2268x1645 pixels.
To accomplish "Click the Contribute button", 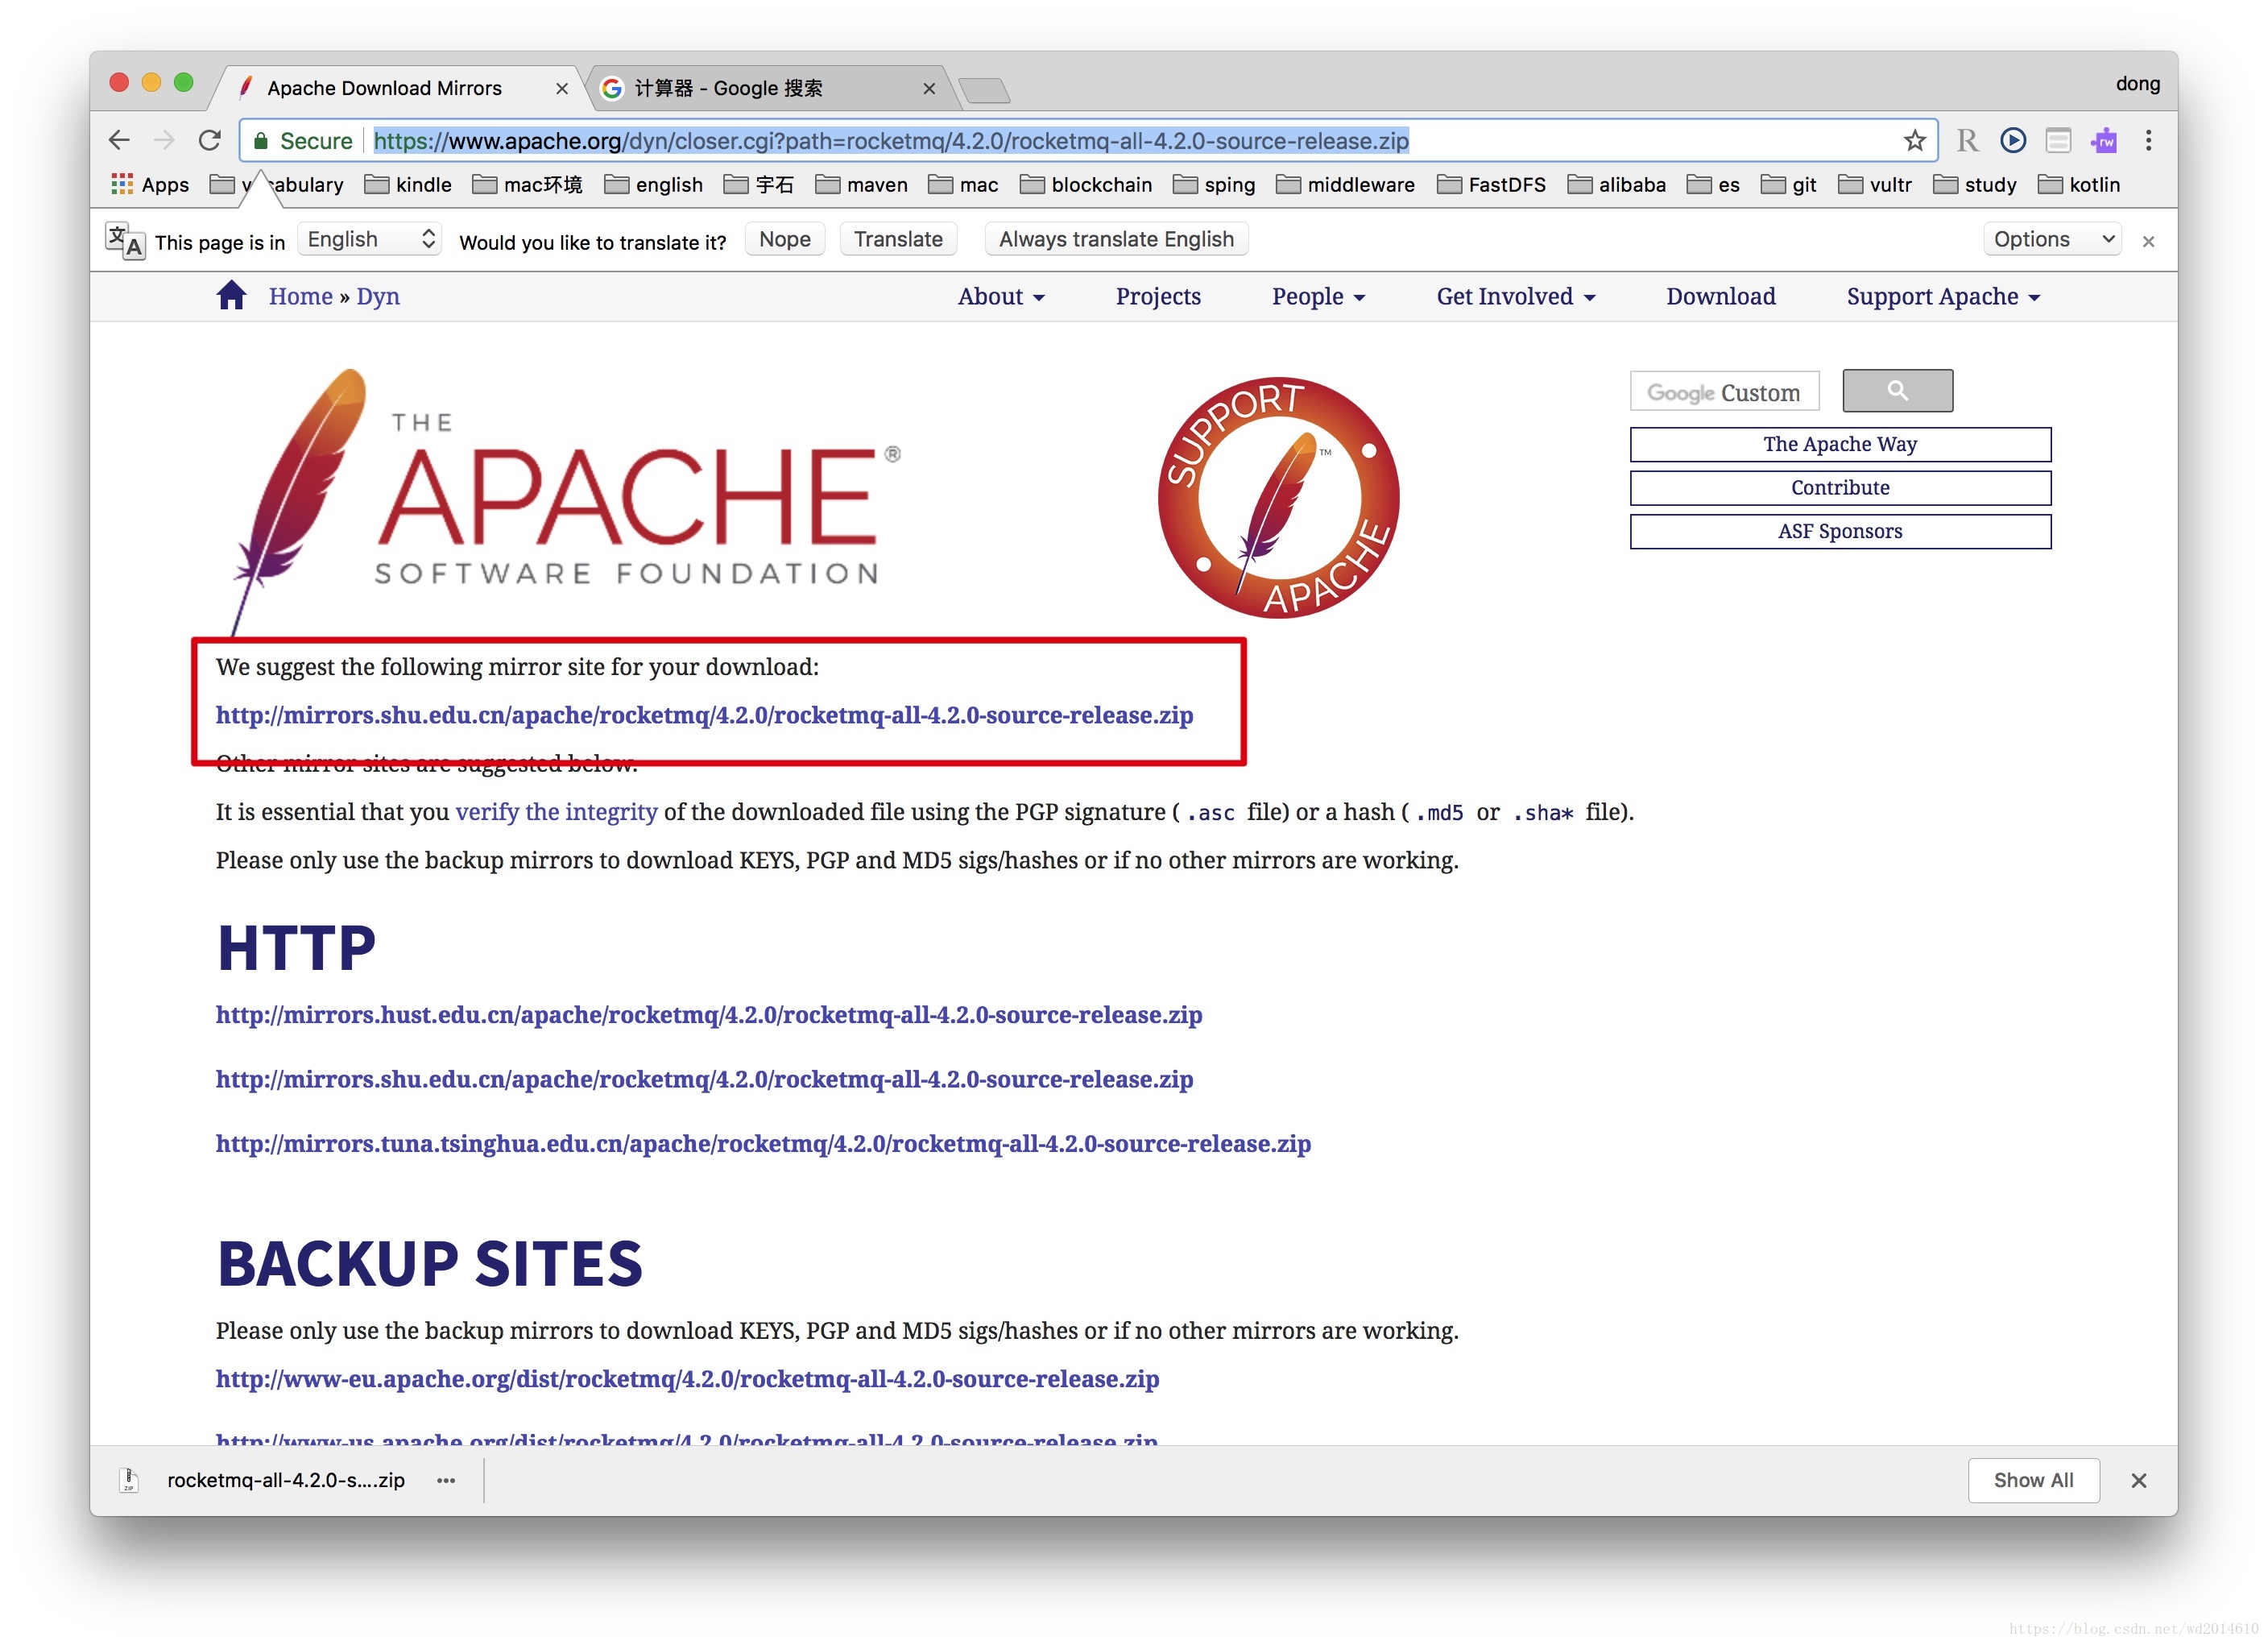I will [x=1840, y=488].
